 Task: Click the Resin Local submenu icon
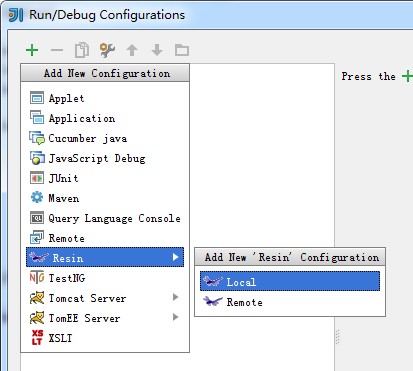click(x=213, y=281)
